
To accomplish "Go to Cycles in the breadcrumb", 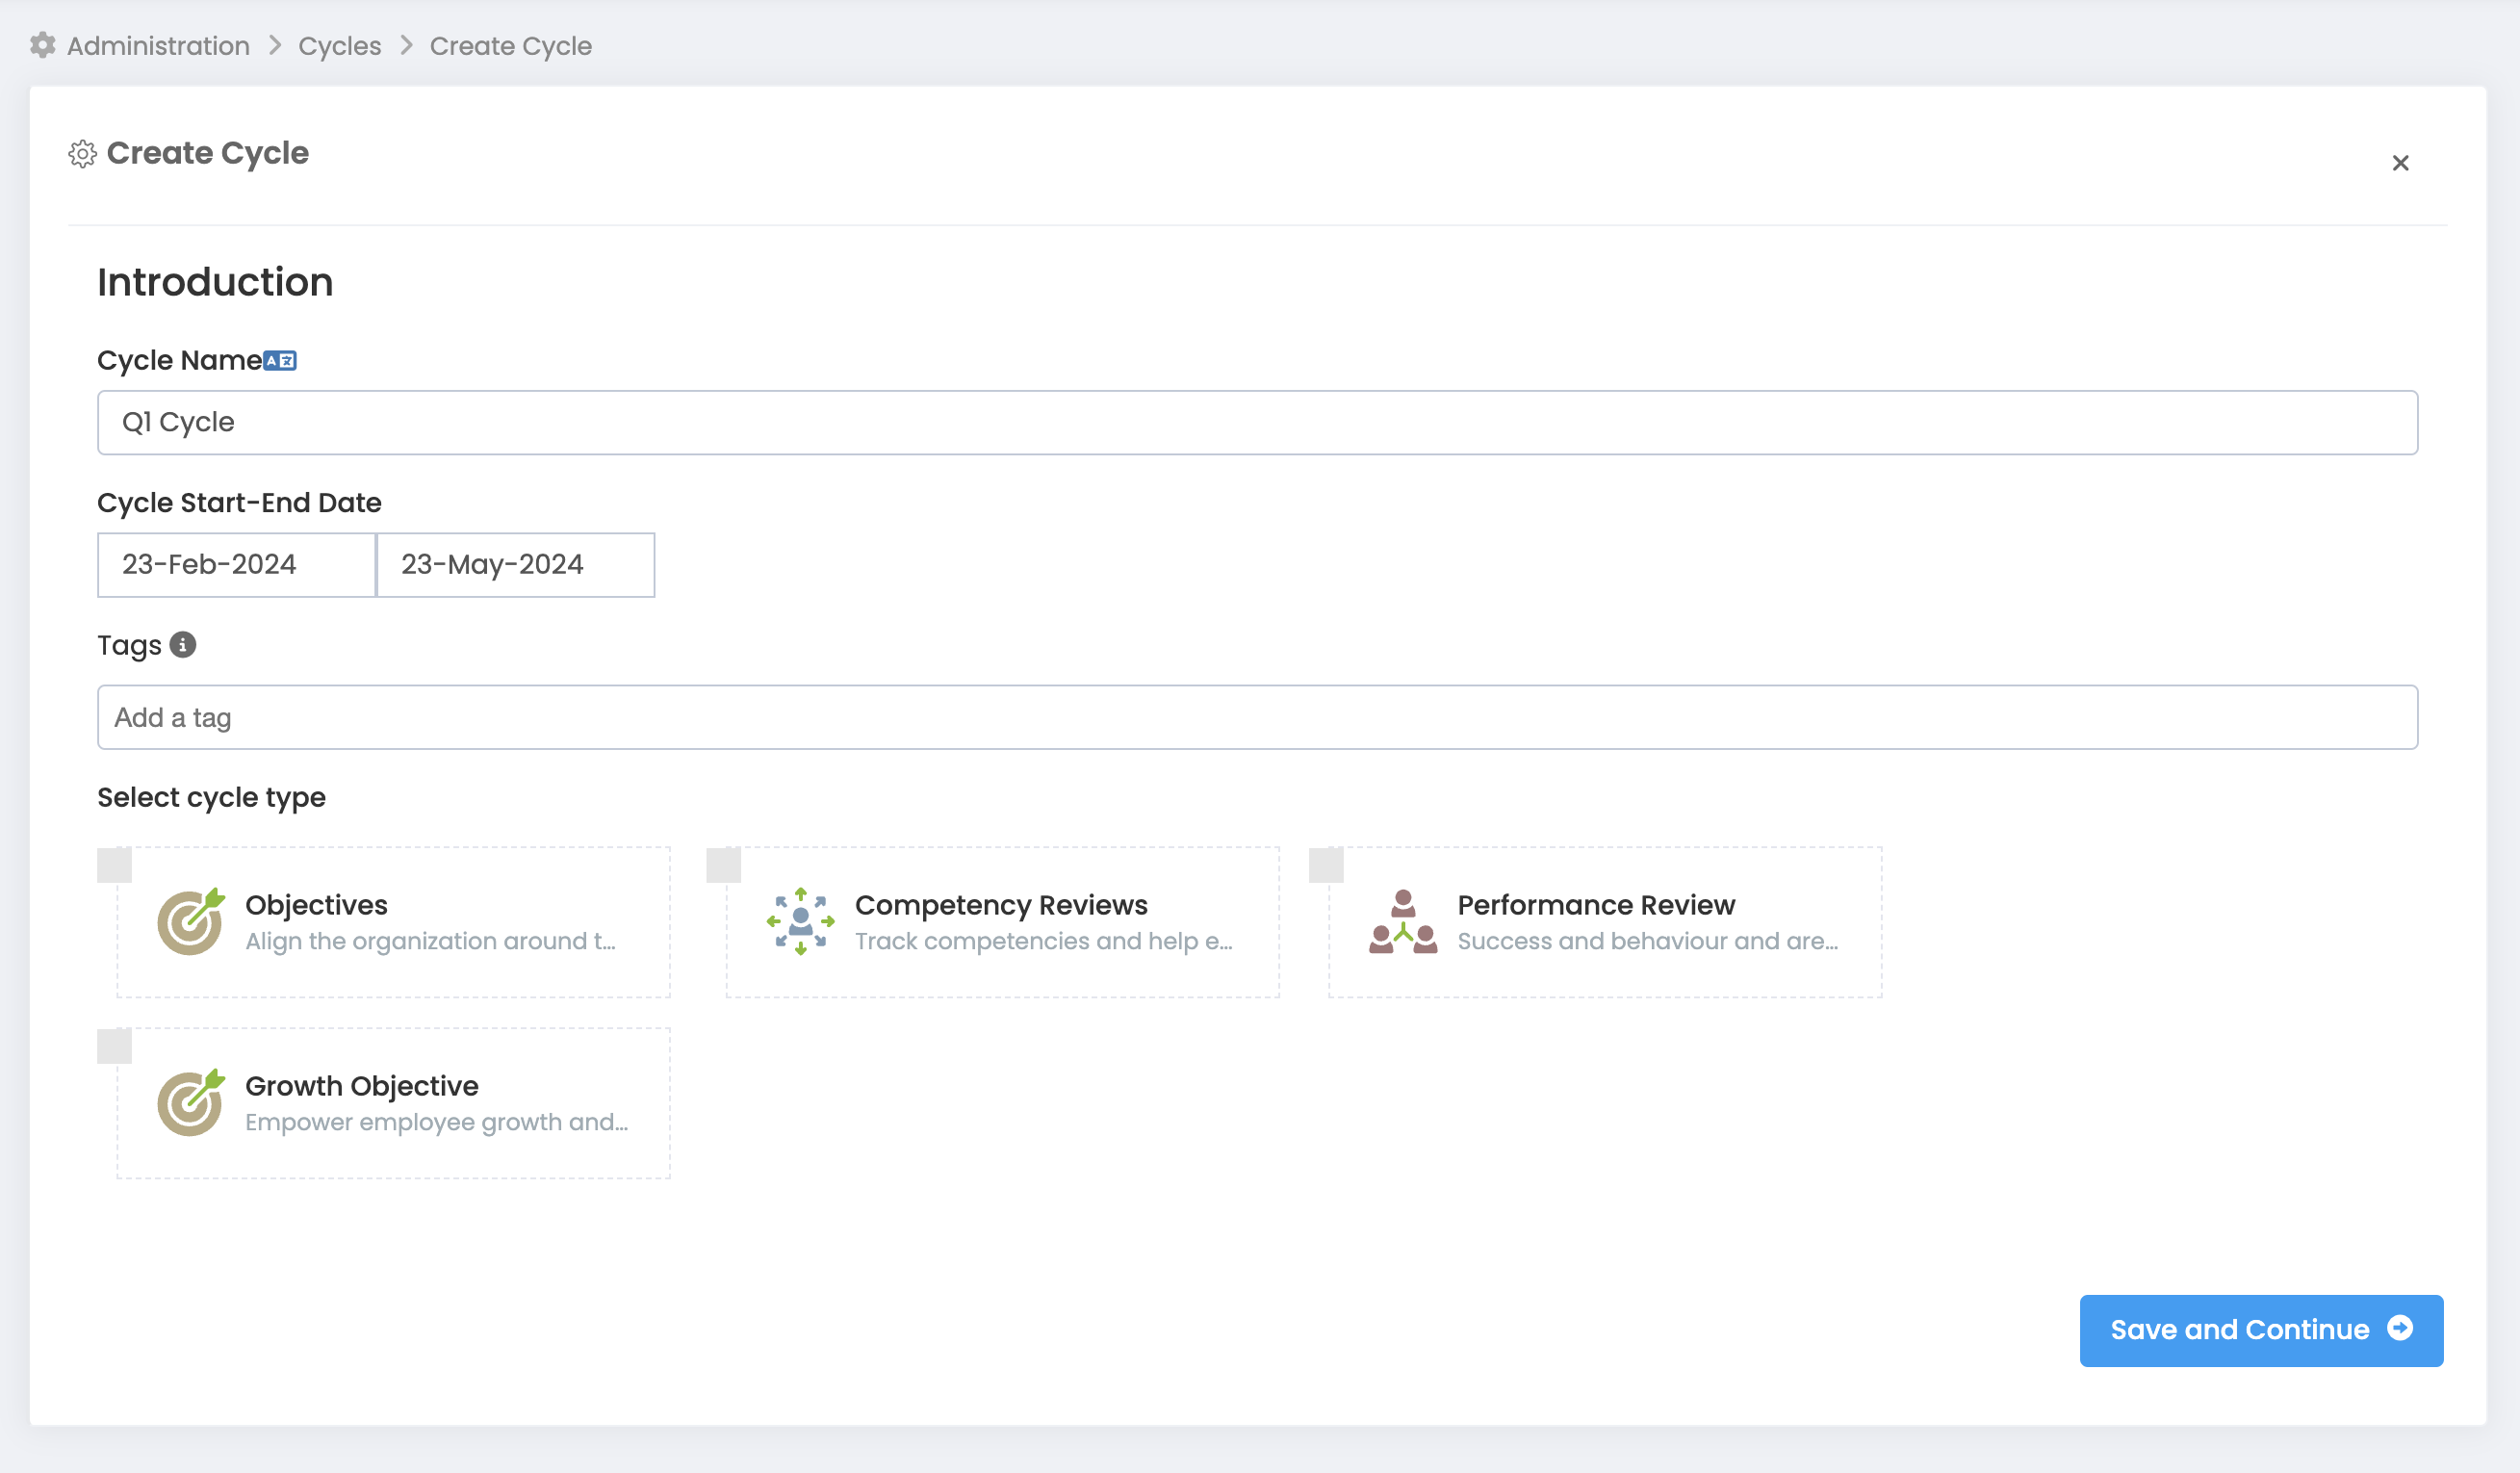I will (x=339, y=46).
